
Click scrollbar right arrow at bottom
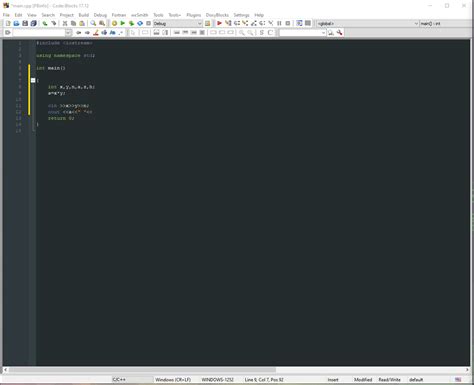click(467, 370)
